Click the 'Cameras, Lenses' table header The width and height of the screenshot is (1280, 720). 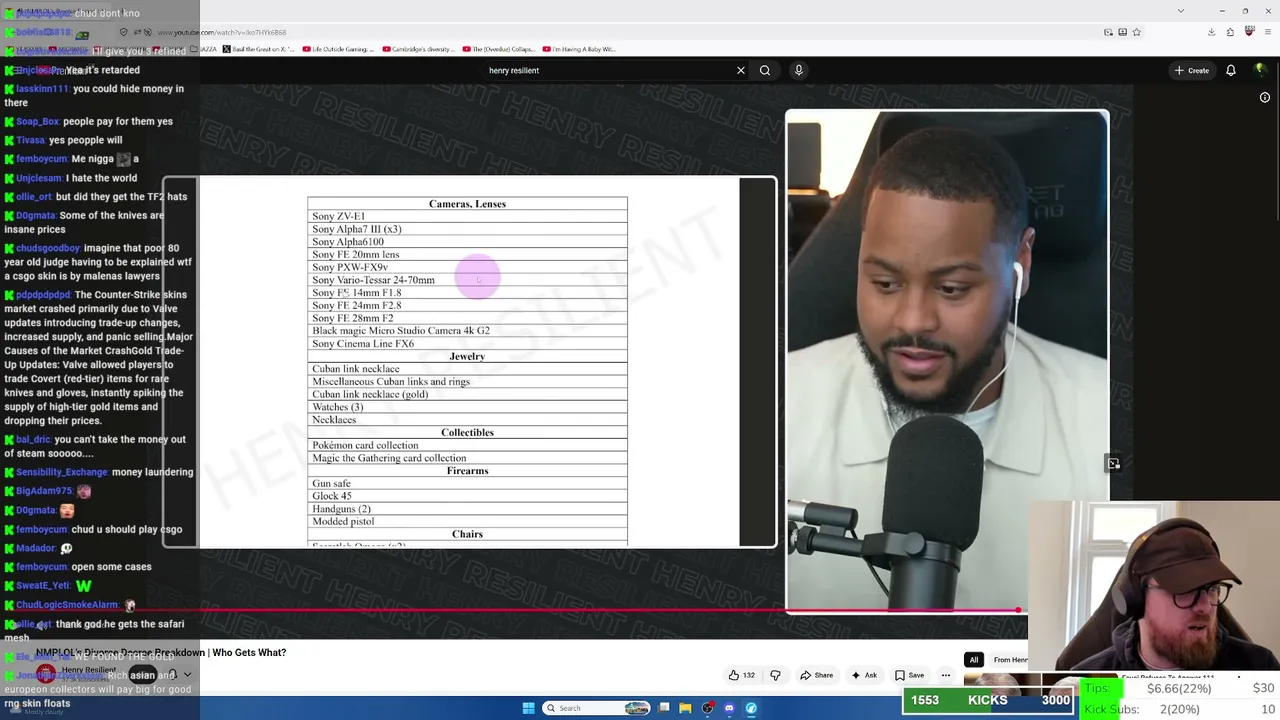point(467,204)
